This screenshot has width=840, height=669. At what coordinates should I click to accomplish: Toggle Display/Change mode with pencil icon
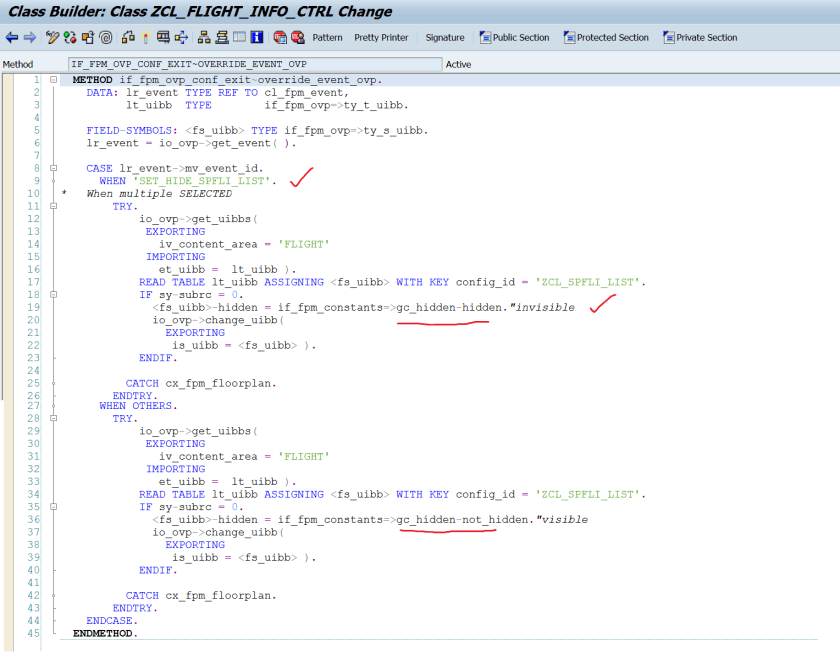[52, 38]
